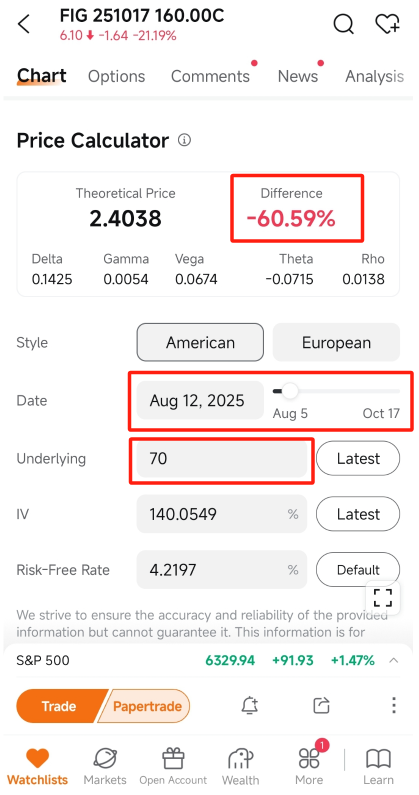Add to favorites with the heart-plus icon

387,23
